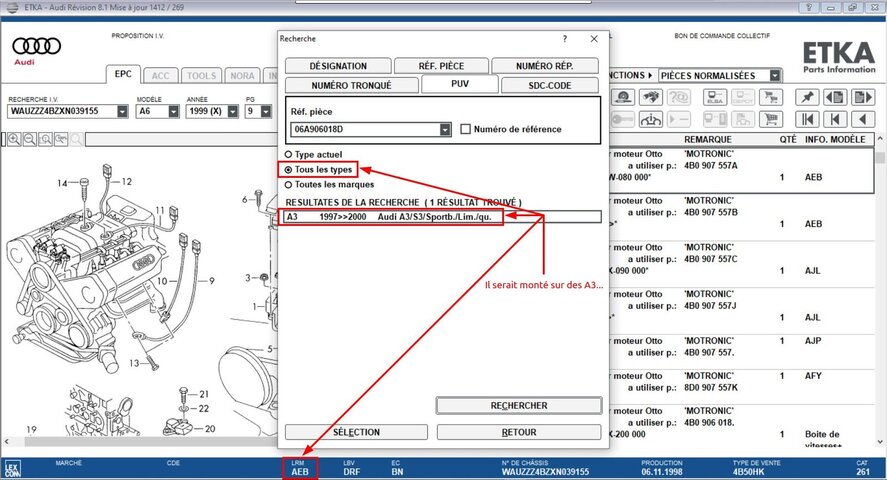The image size is (887, 480).
Task: Go to next illustration page
Action: pos(863,97)
